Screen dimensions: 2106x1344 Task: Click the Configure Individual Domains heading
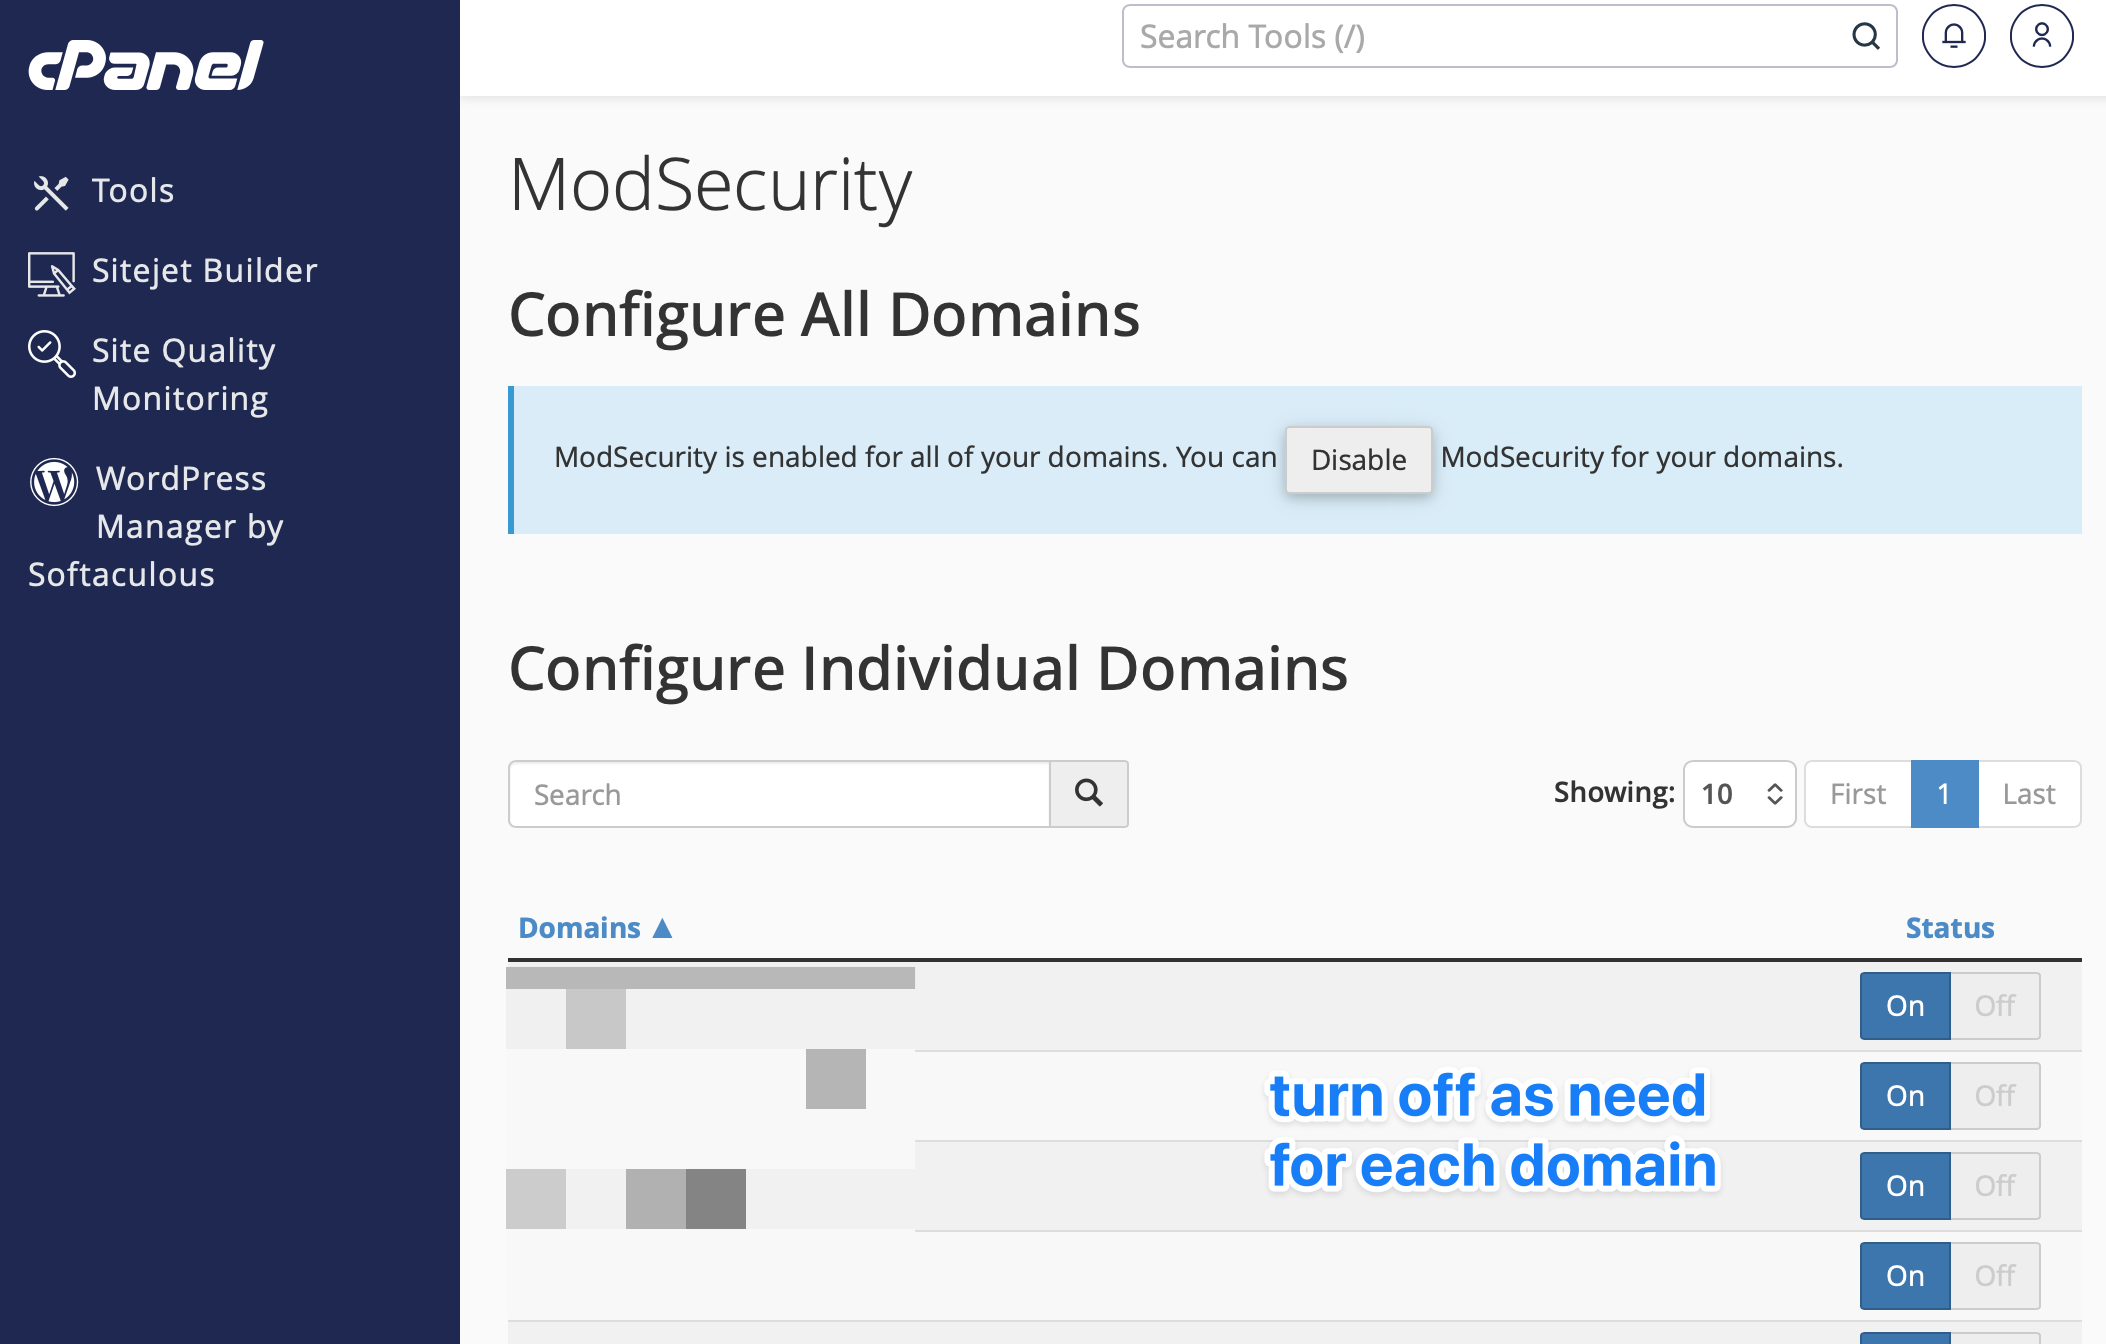pyautogui.click(x=928, y=669)
